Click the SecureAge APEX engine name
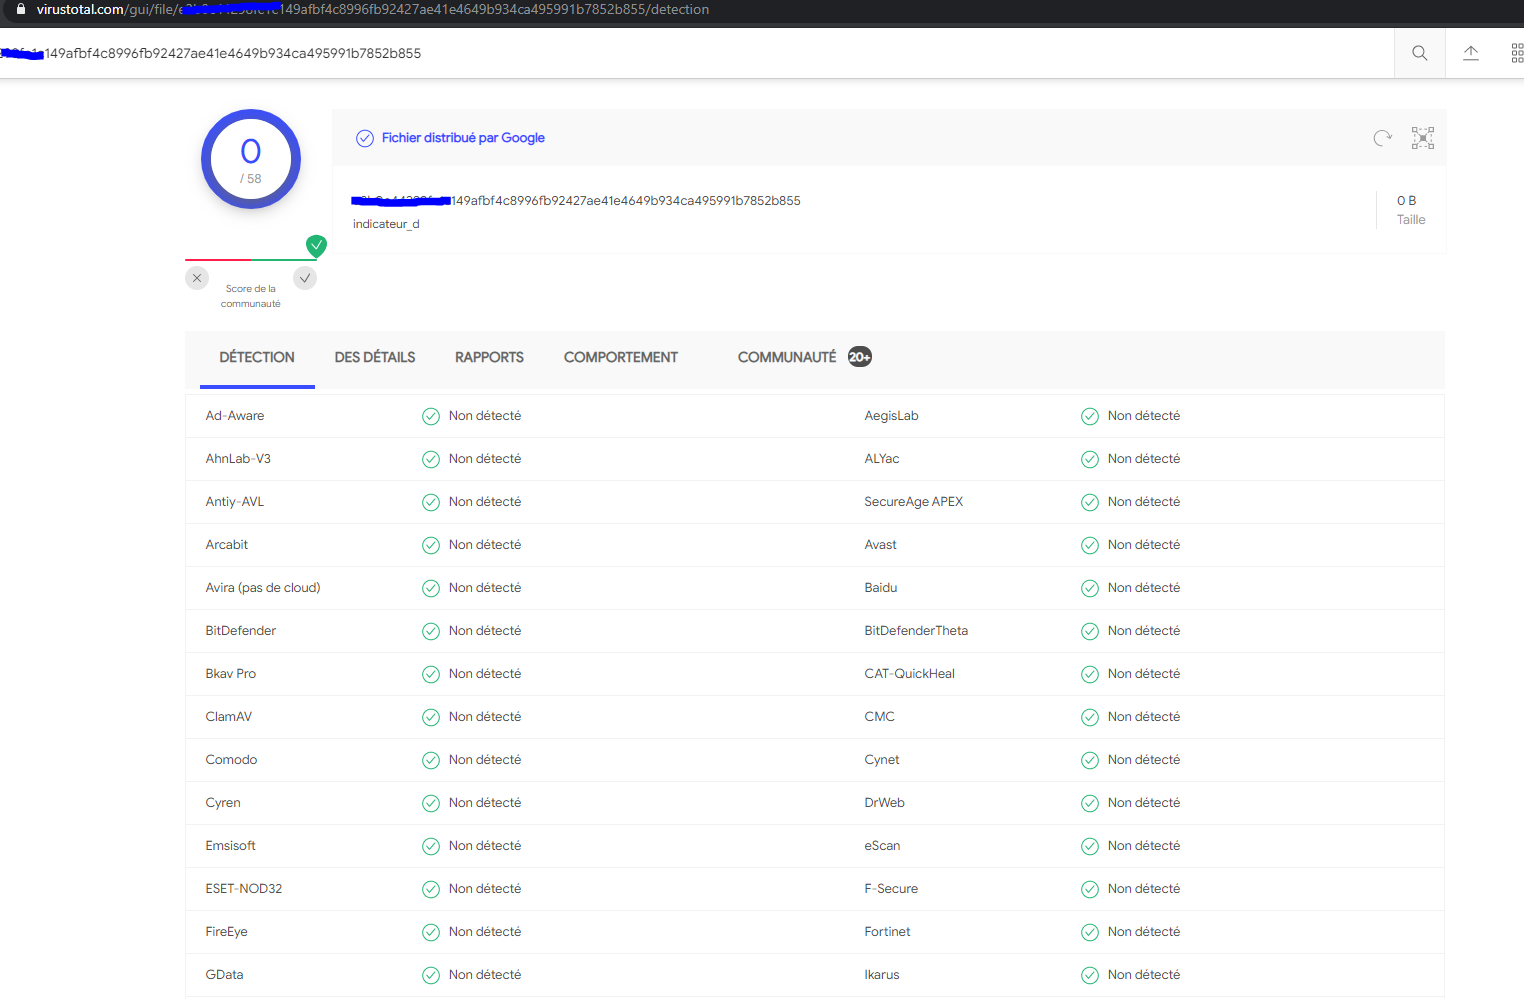This screenshot has height=999, width=1524. [x=914, y=502]
